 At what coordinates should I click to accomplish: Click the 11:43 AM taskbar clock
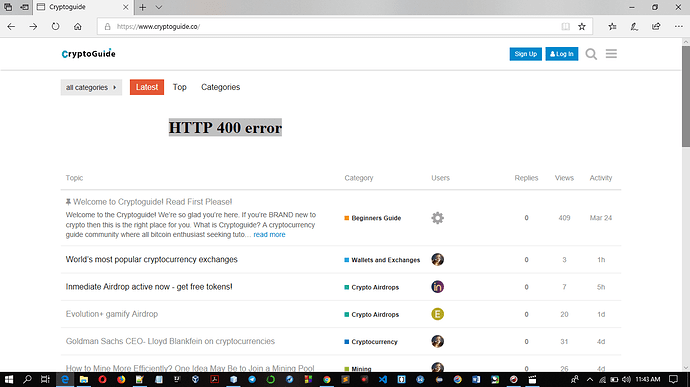pos(648,379)
